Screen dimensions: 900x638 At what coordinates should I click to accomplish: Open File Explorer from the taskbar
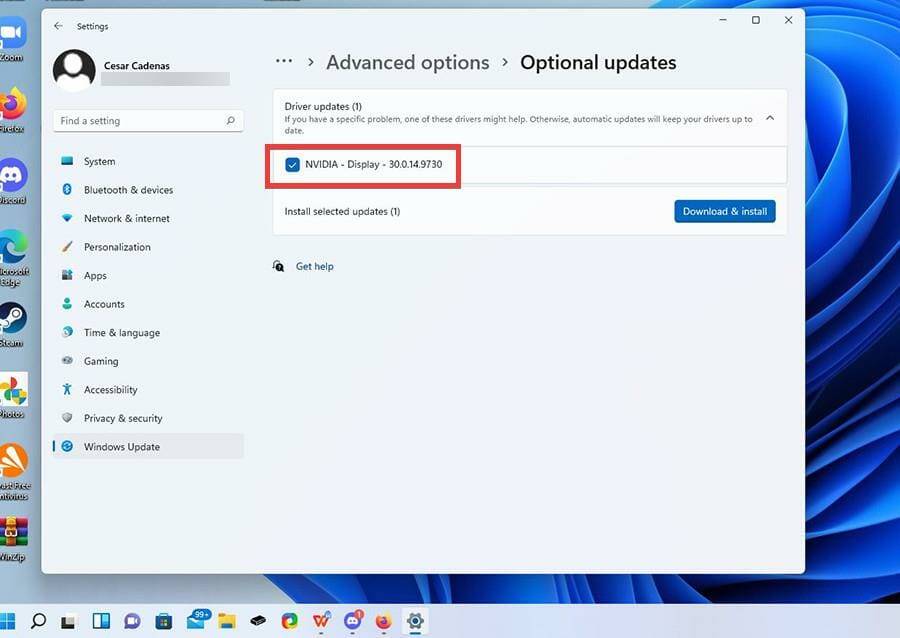[227, 621]
